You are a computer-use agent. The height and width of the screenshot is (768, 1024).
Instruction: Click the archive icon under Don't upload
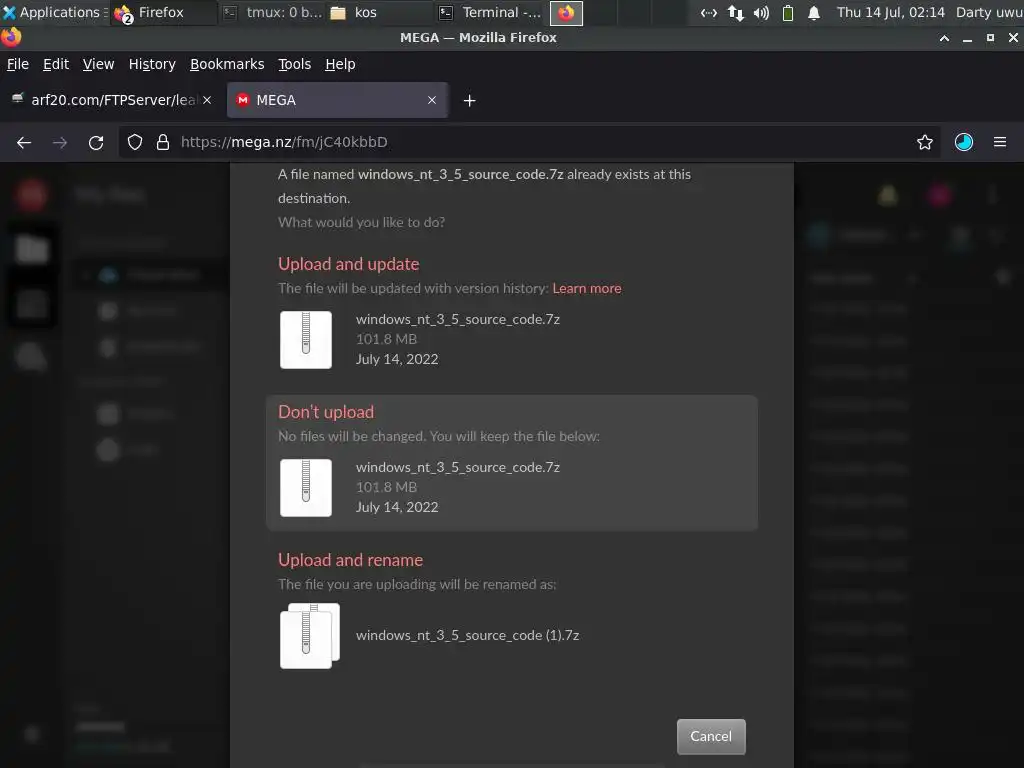[306, 488]
